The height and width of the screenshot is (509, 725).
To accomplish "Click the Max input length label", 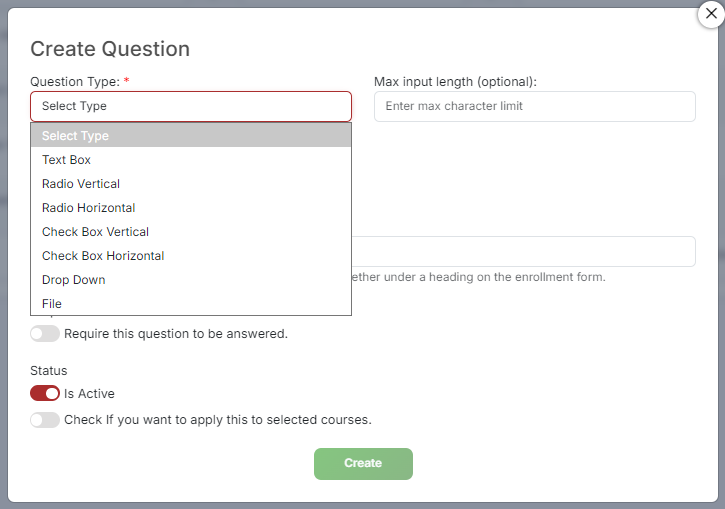I will (455, 82).
